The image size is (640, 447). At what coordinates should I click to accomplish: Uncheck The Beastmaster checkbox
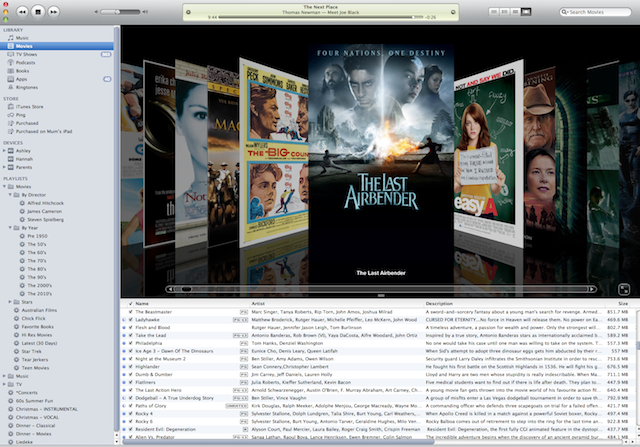point(130,312)
